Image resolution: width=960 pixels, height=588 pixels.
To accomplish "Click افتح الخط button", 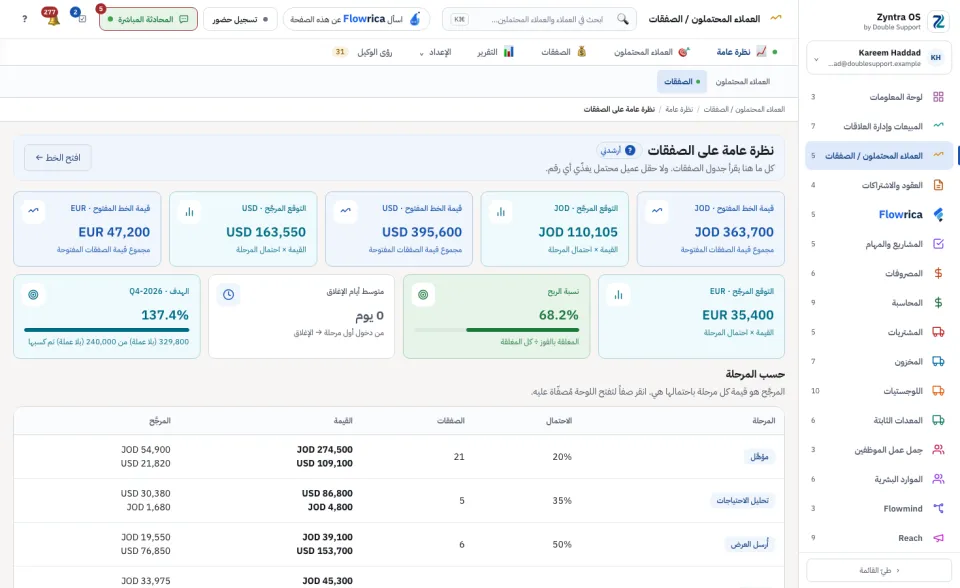I will point(58,157).
